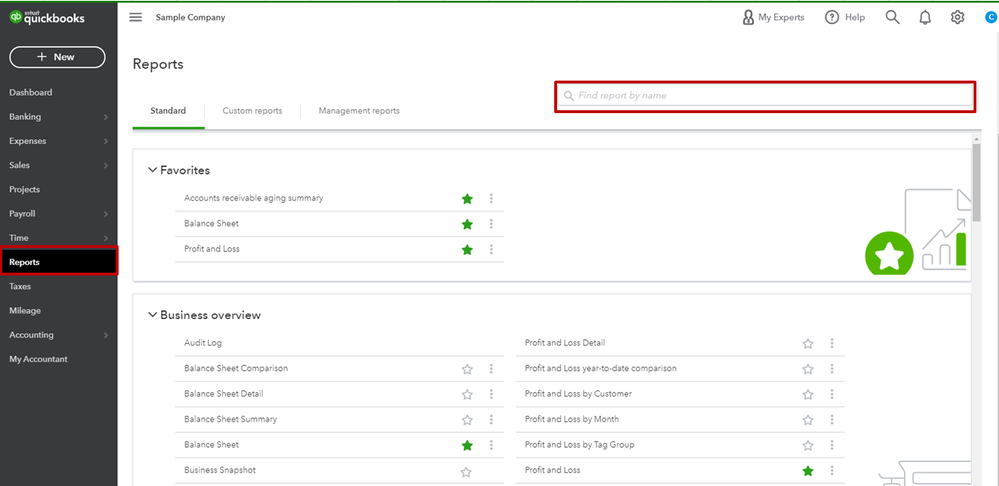Unfavorite Accounts receivable aging summary star

pos(467,199)
